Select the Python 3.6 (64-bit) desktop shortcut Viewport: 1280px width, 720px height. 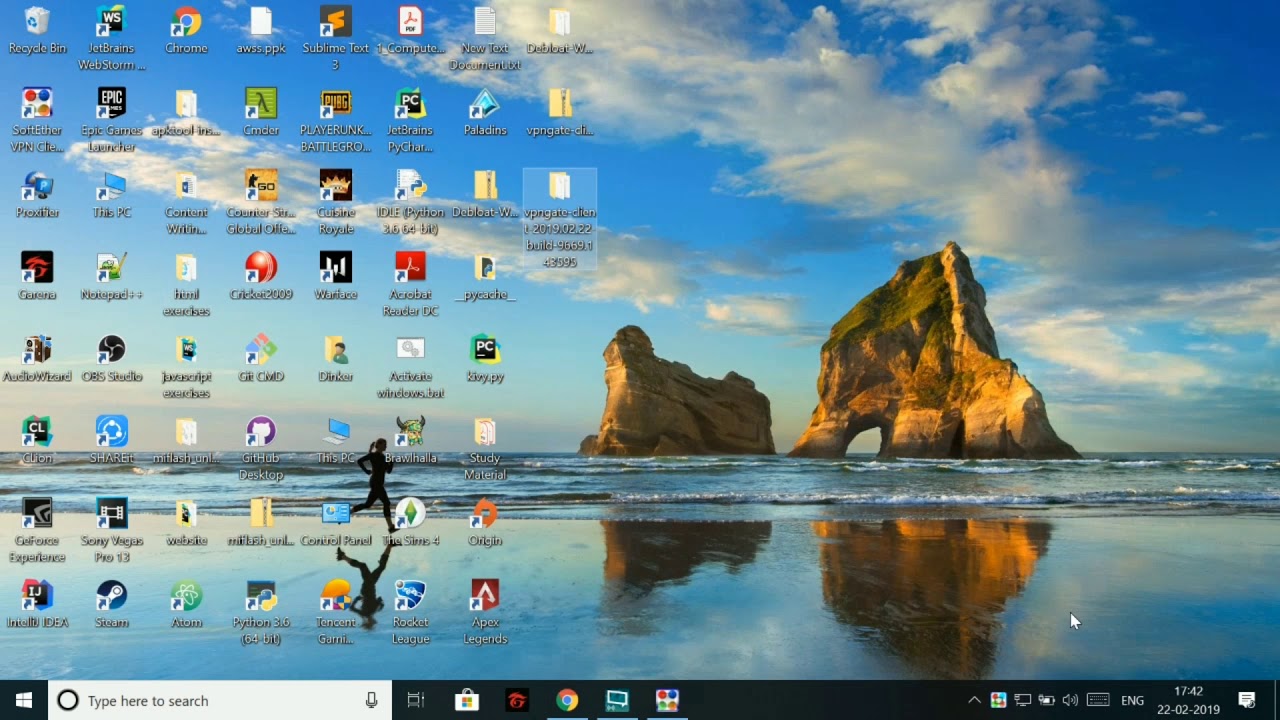click(261, 612)
